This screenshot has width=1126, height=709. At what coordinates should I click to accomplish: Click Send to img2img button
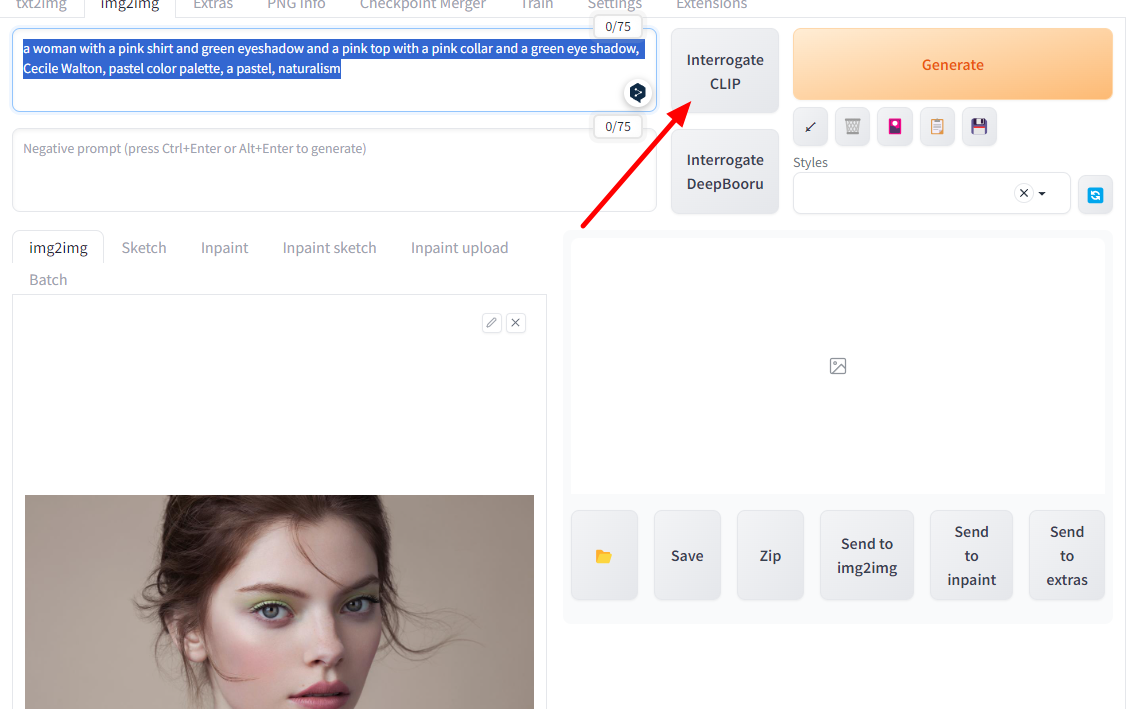867,555
